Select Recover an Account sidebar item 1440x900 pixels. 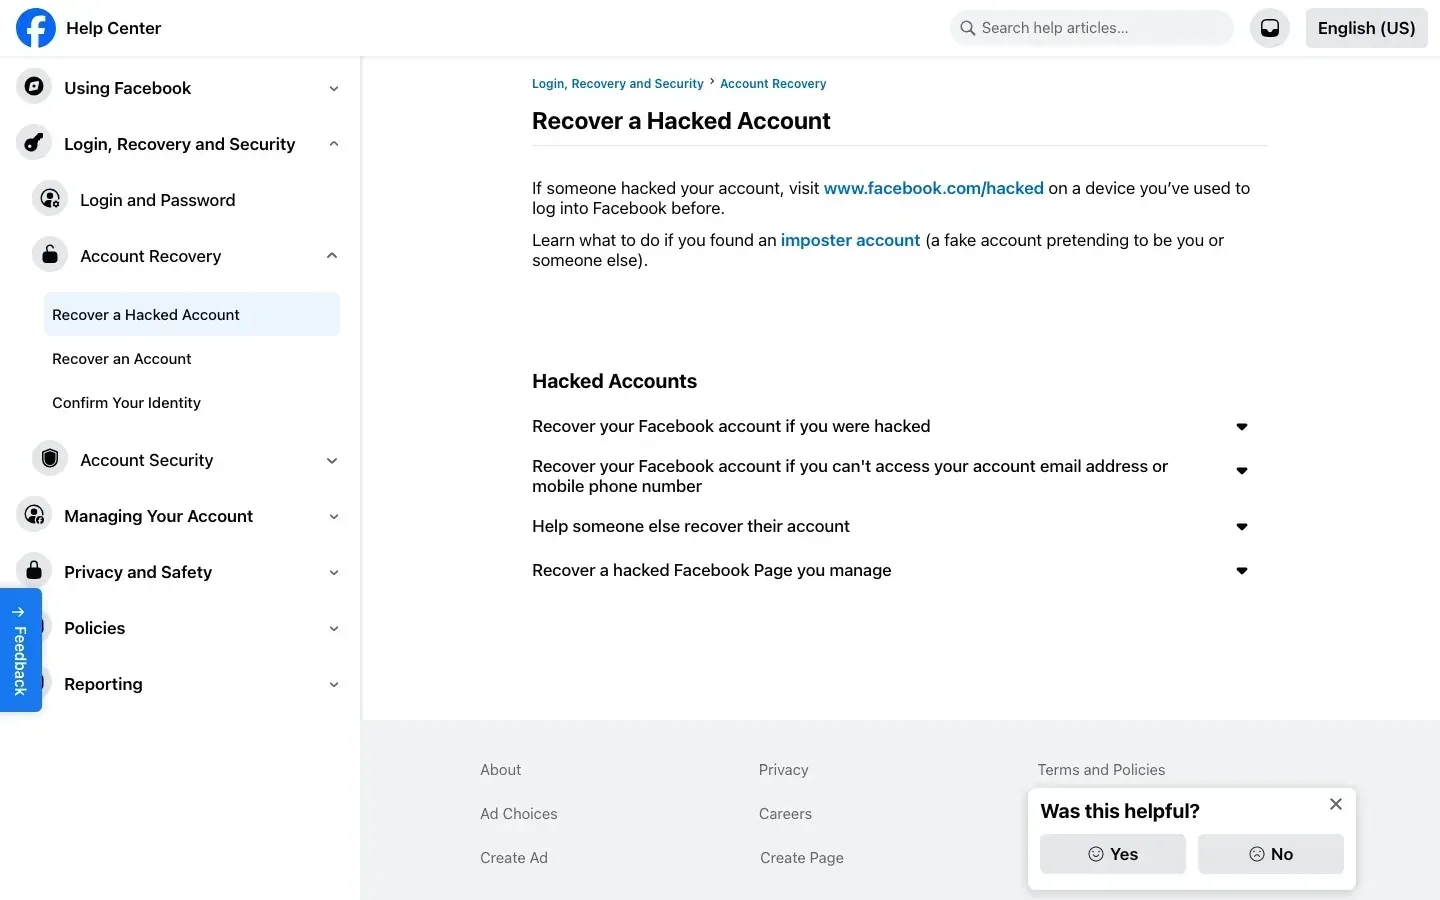click(x=192, y=358)
